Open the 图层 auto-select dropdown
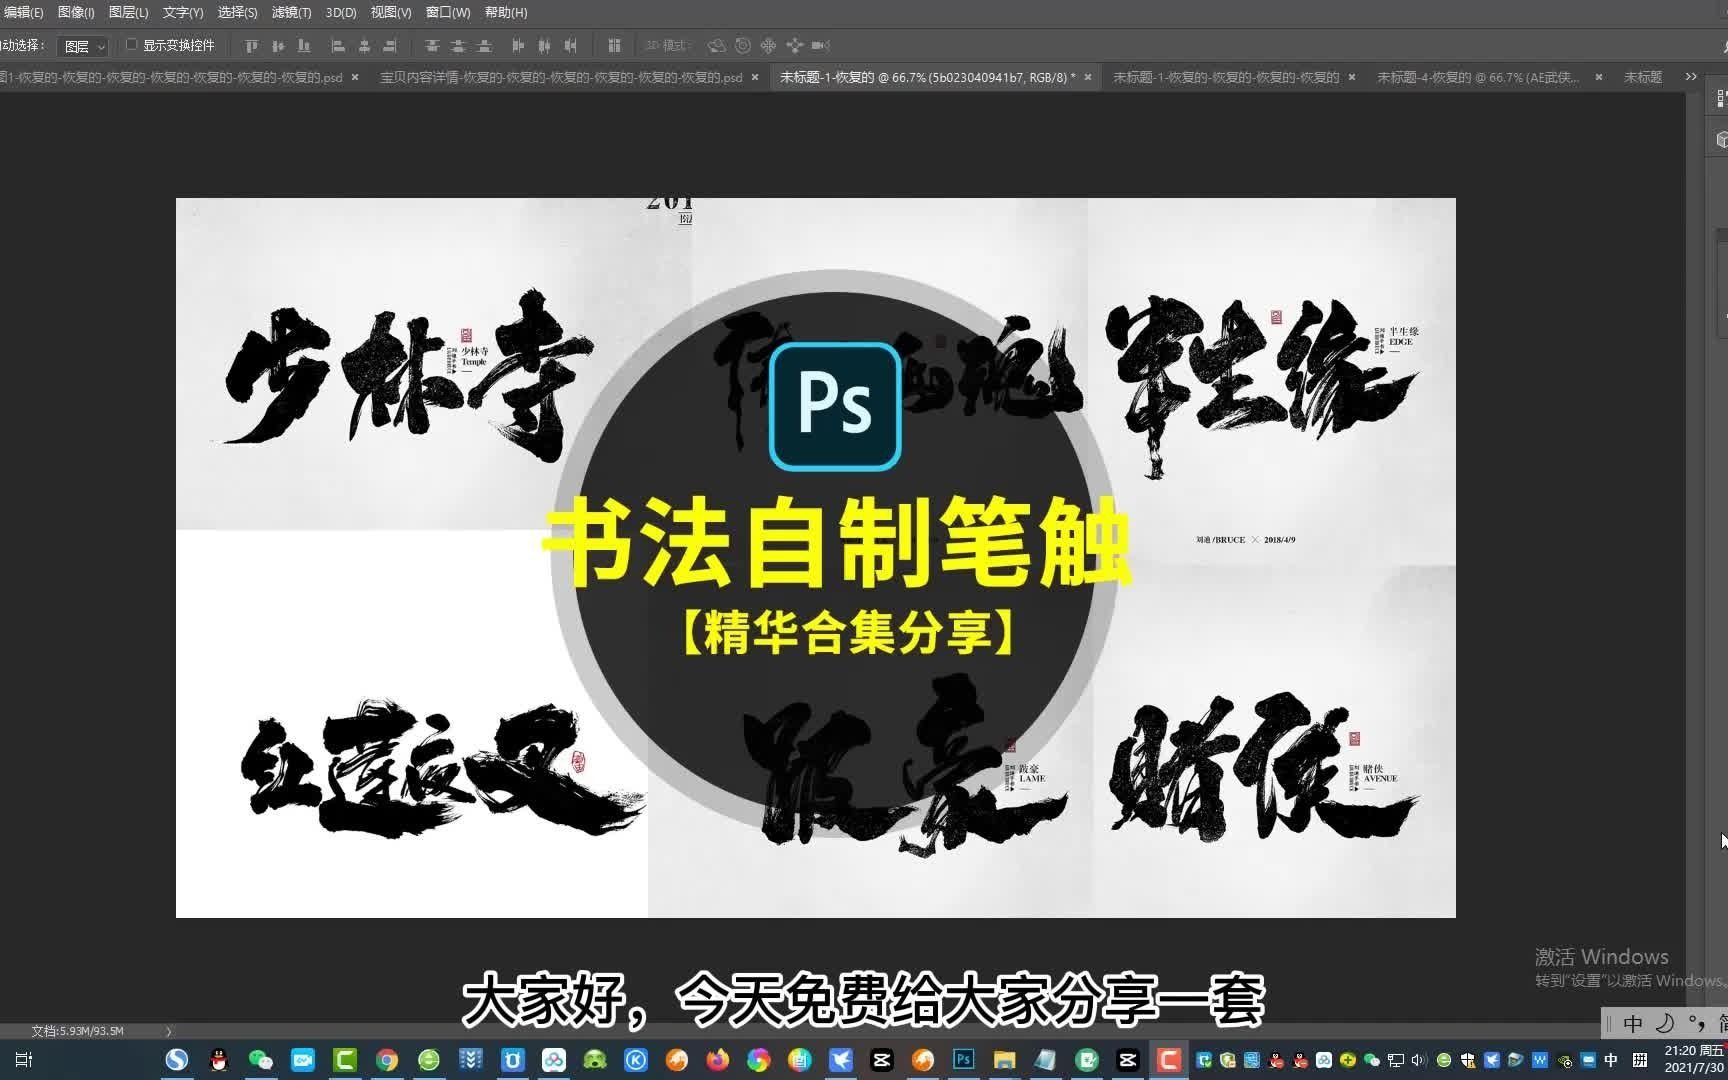Screen dimensions: 1728x1080 click(83, 46)
